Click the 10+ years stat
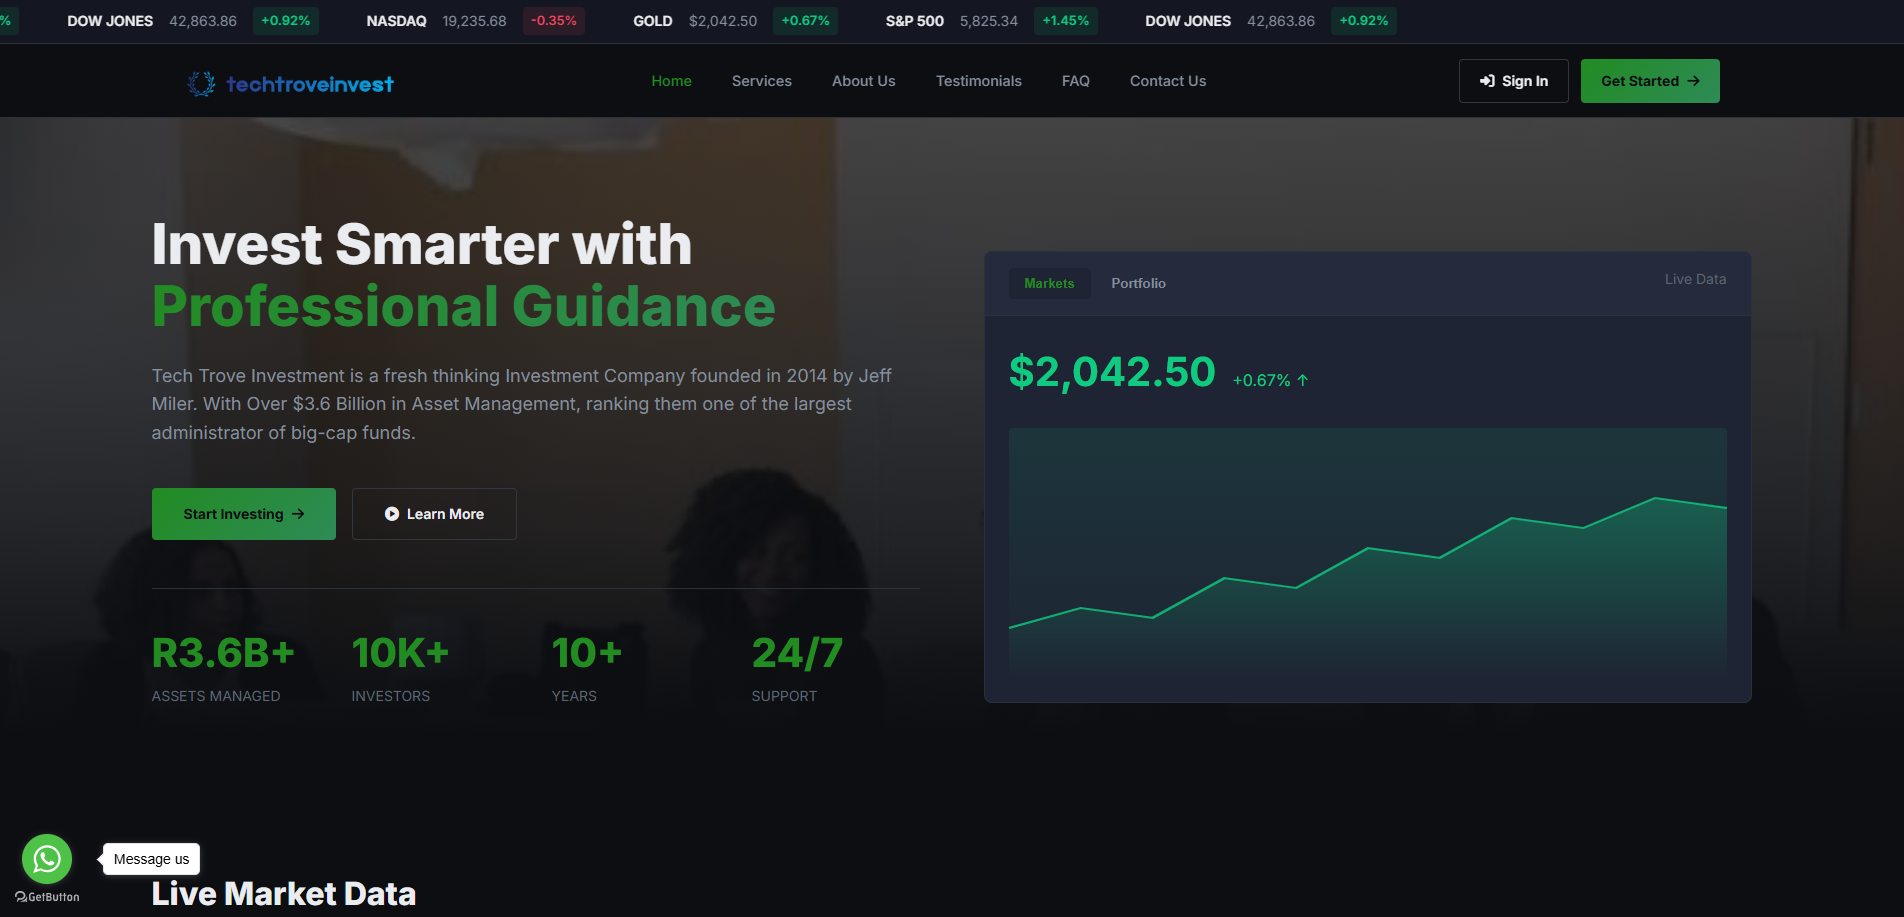The image size is (1904, 917). click(587, 668)
